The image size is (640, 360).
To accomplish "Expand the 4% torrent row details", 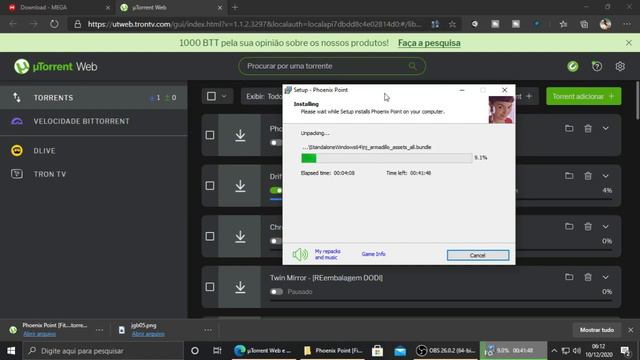I will click(x=605, y=176).
